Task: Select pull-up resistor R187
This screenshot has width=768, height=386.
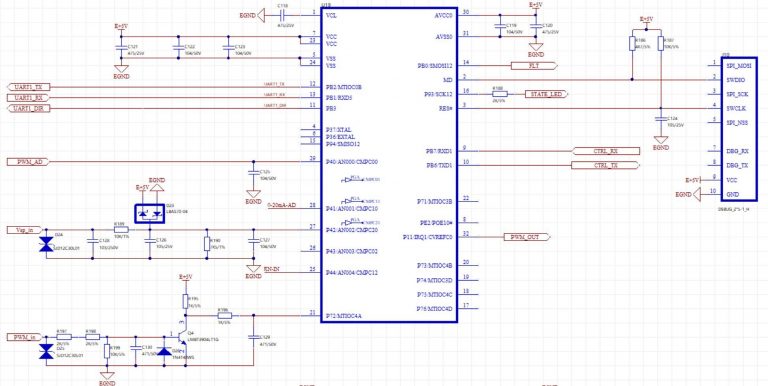Action: click(x=661, y=44)
